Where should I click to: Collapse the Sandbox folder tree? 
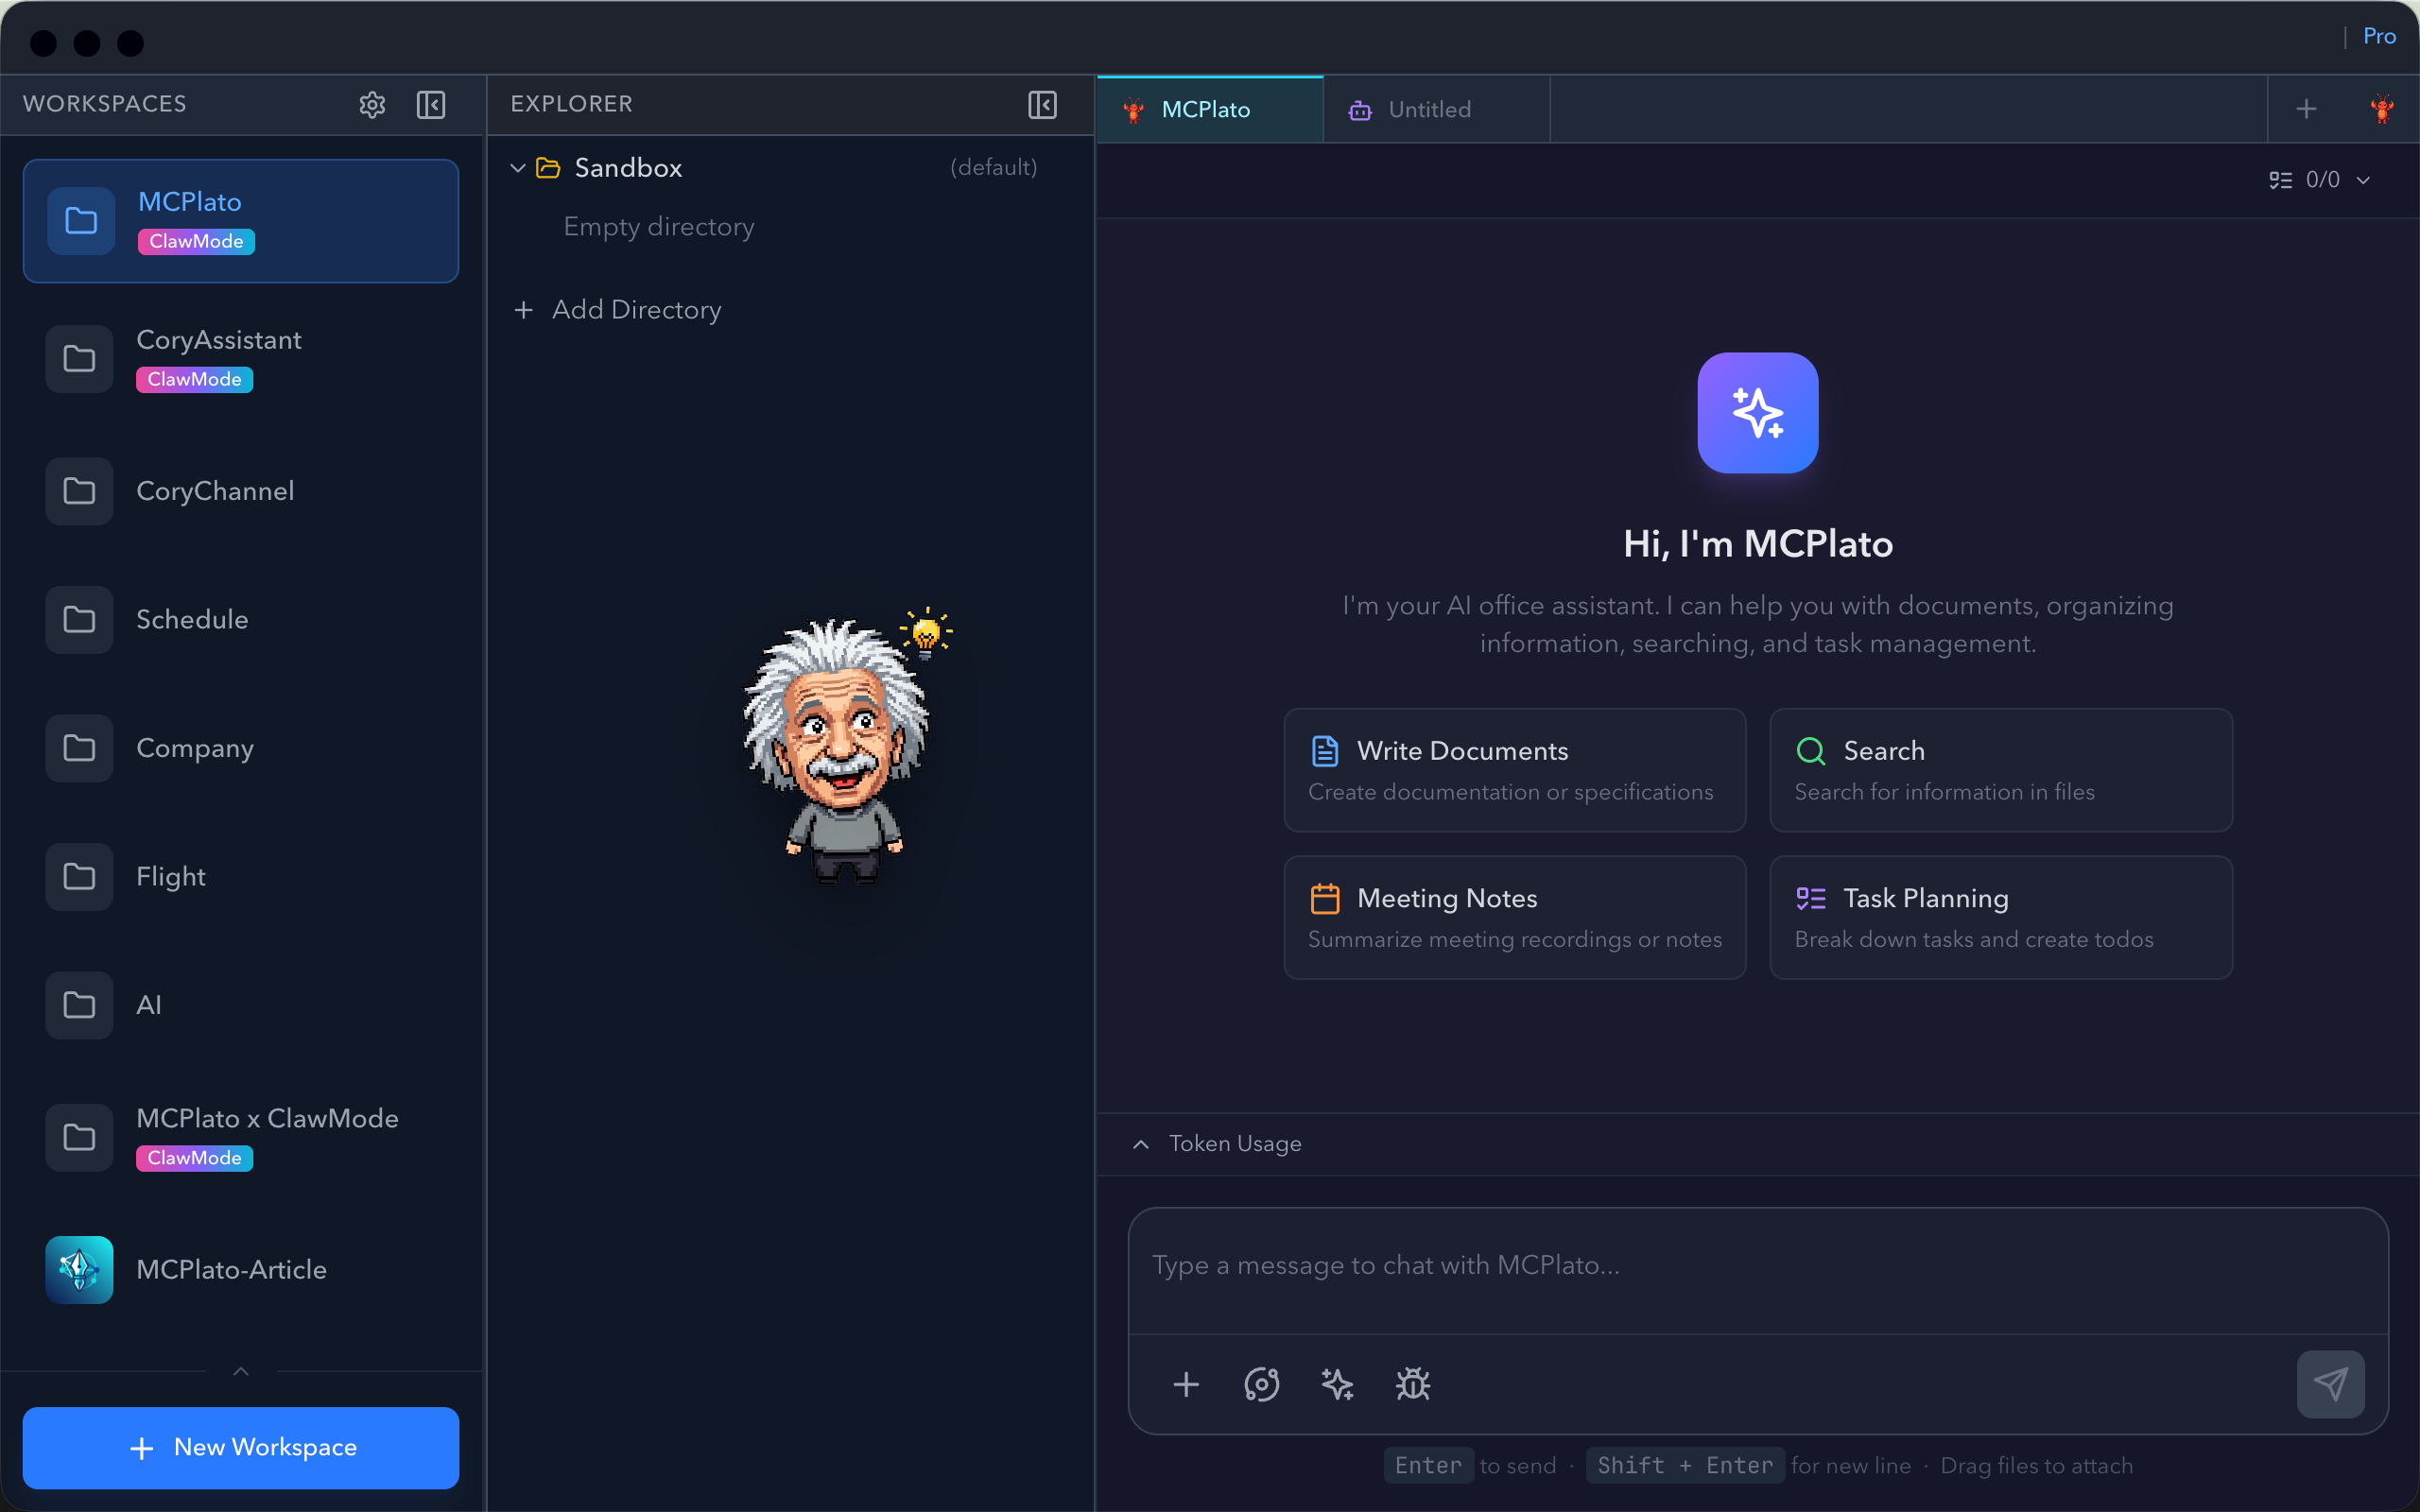tap(518, 168)
